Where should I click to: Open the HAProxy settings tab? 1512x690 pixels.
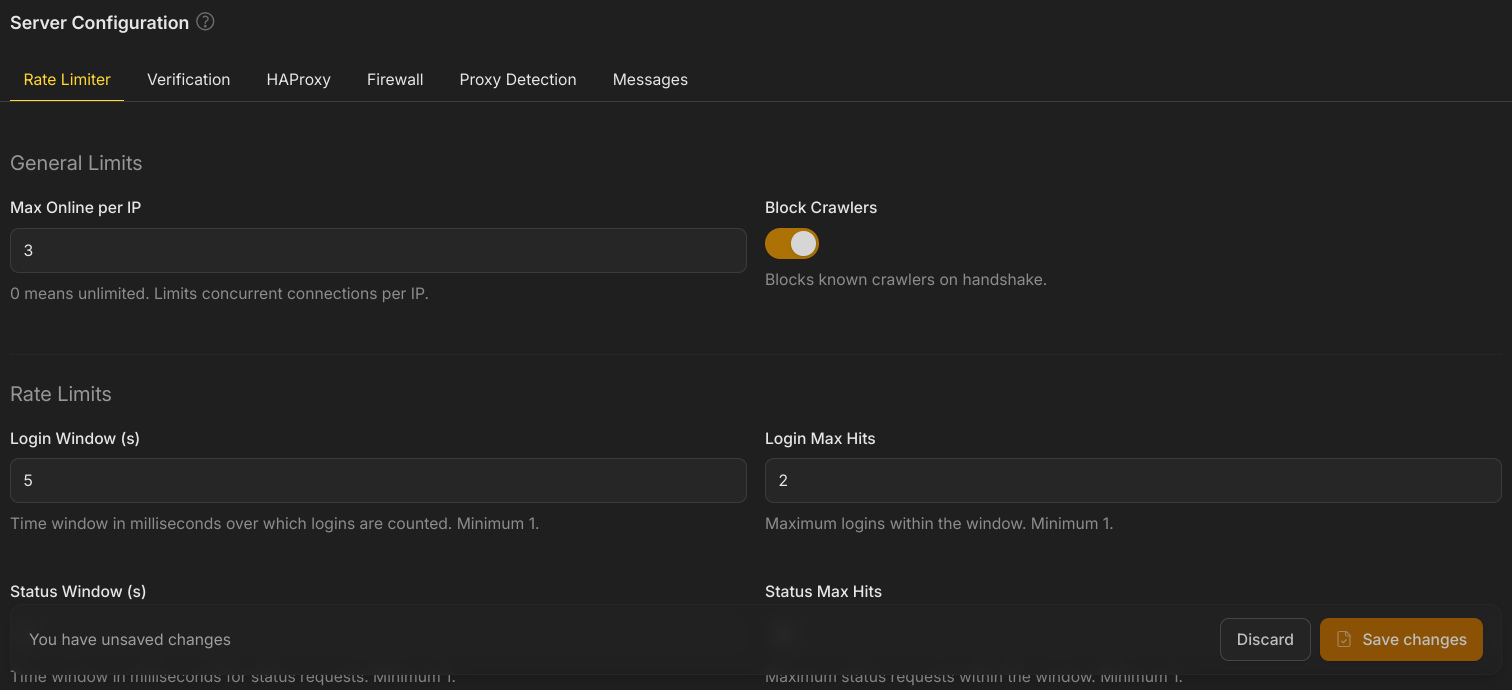click(x=298, y=79)
